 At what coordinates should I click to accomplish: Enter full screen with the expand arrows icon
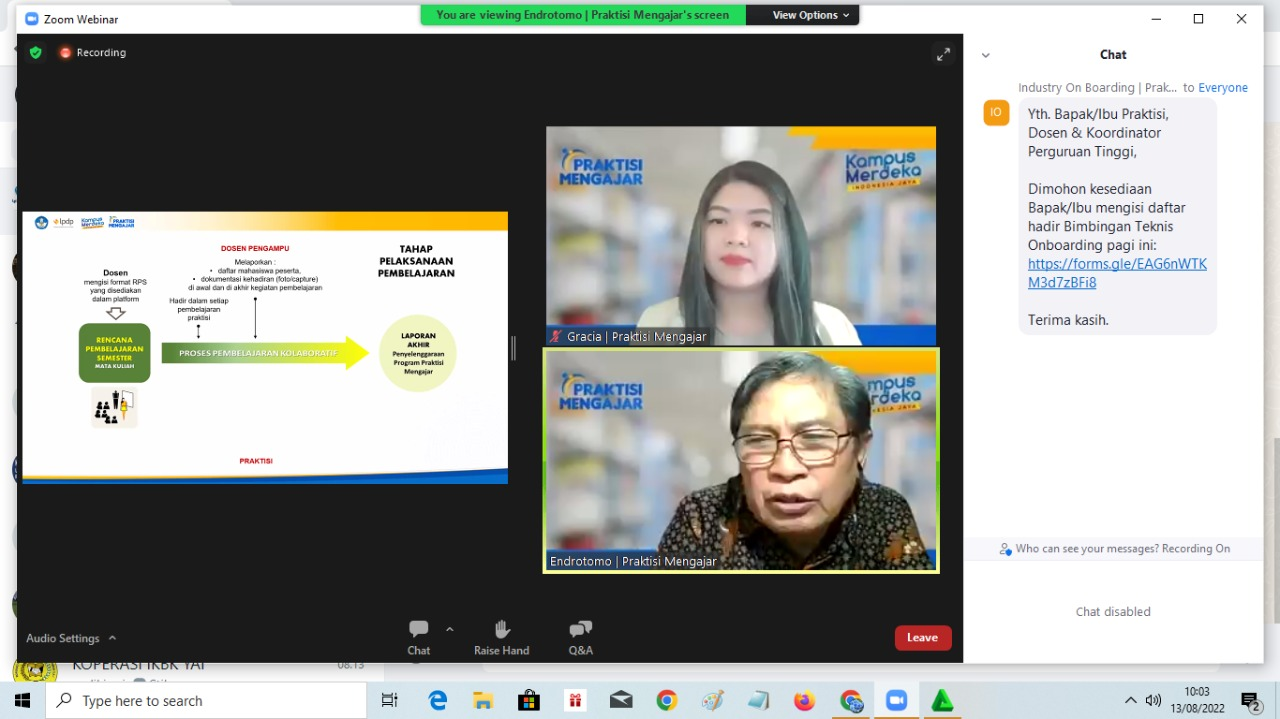tap(943, 54)
